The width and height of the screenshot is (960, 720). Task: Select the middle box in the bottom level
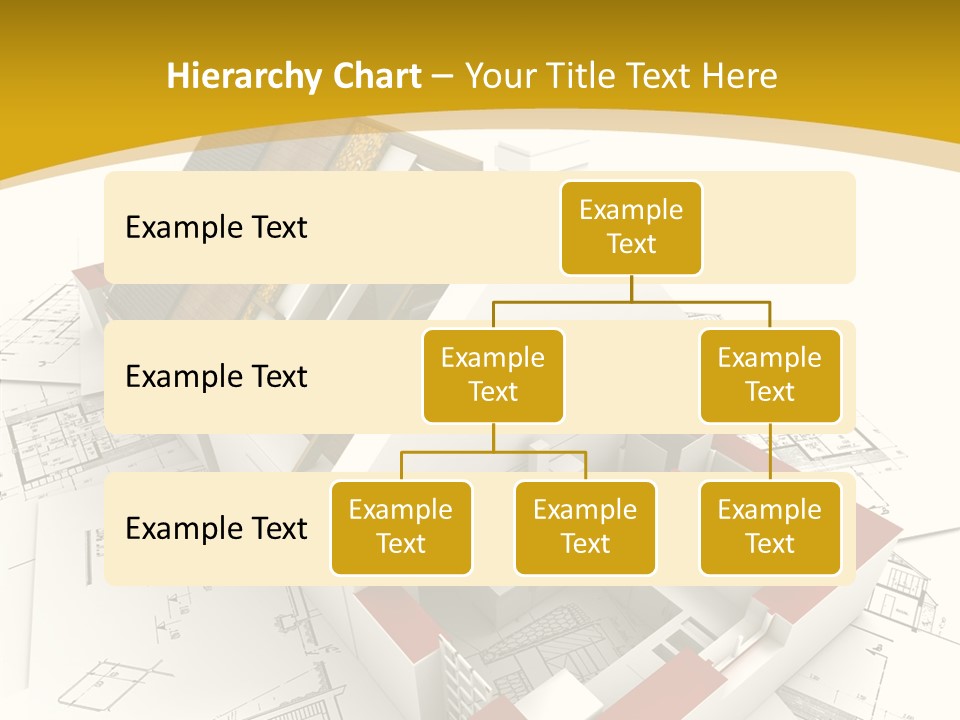(x=585, y=527)
